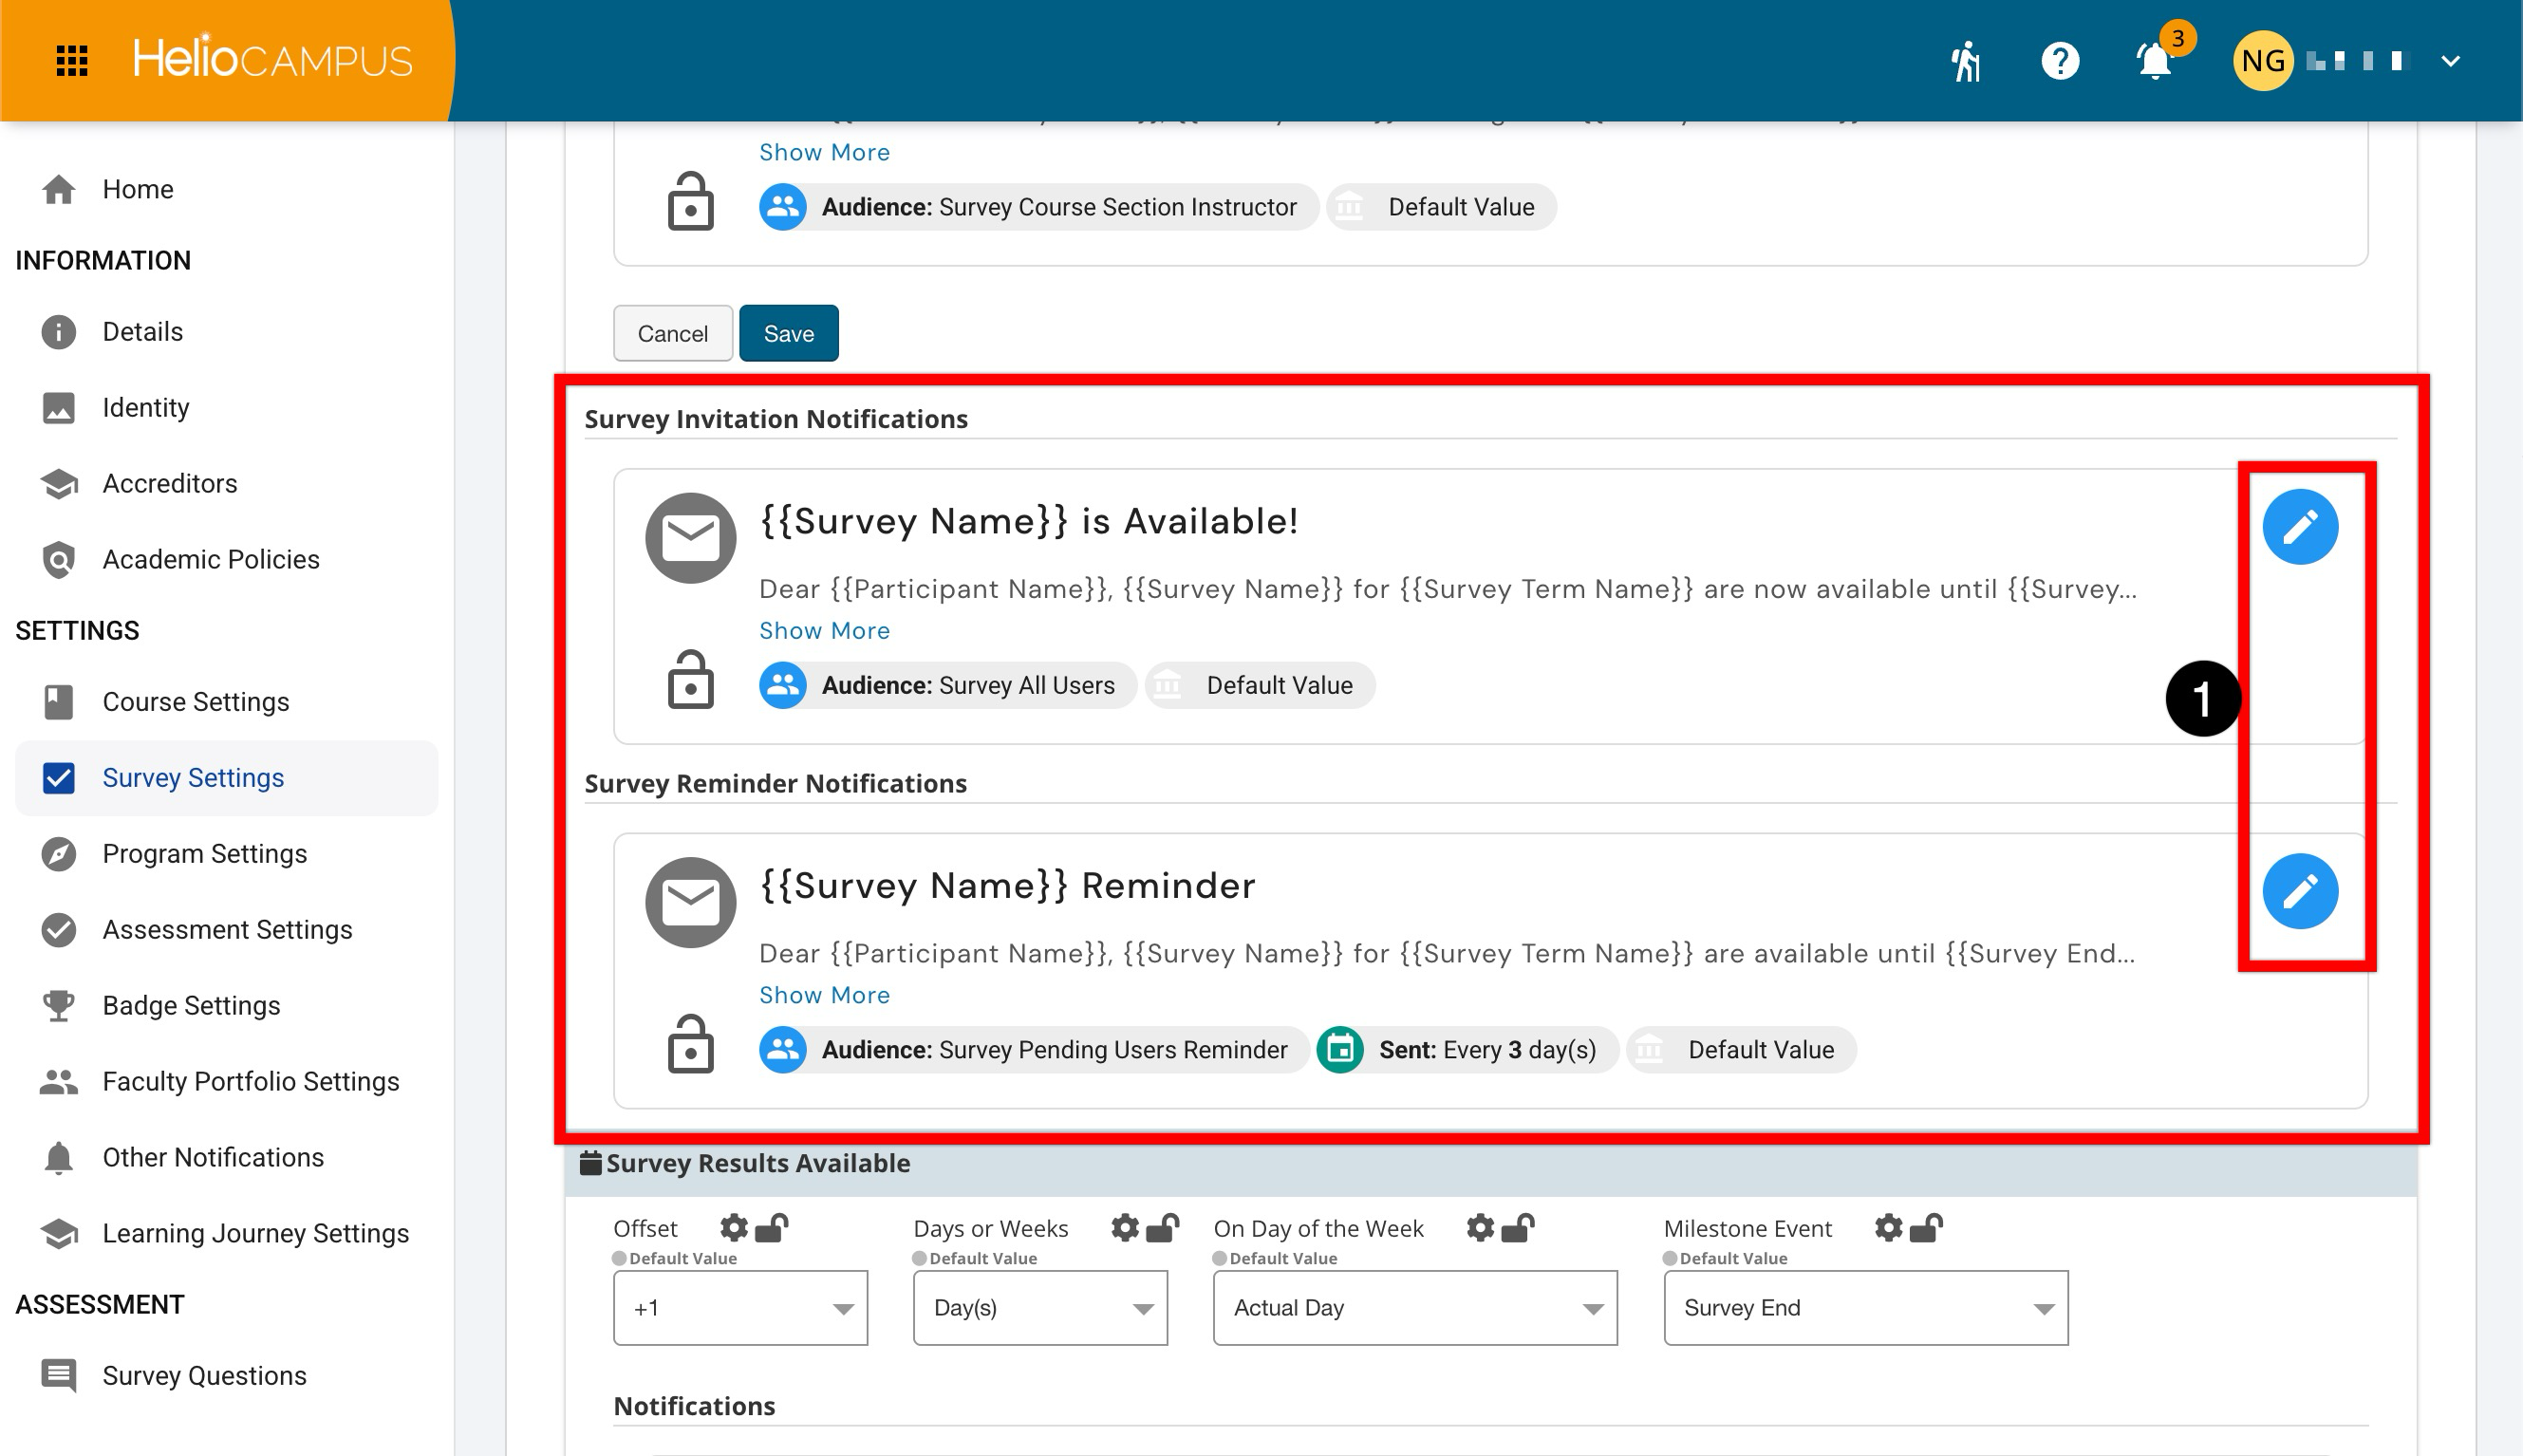
Task: Open the notifications bell icon
Action: click(x=2155, y=61)
